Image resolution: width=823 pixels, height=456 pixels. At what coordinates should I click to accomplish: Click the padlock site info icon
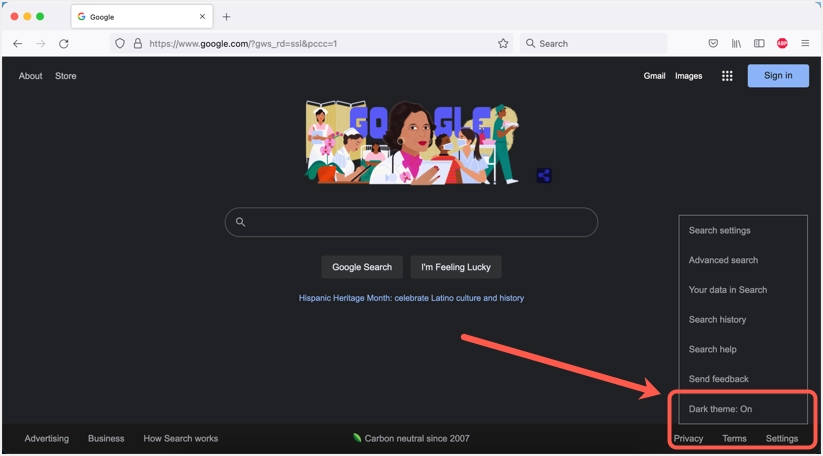pyautogui.click(x=138, y=44)
